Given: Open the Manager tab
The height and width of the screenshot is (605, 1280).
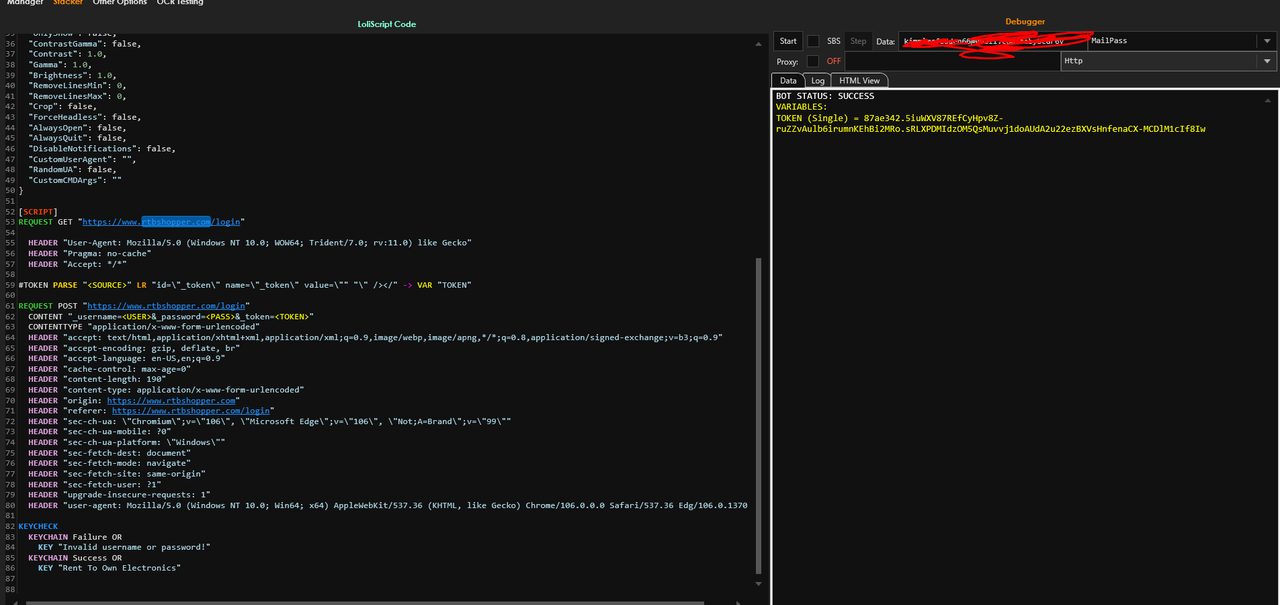Looking at the screenshot, I should (x=25, y=3).
